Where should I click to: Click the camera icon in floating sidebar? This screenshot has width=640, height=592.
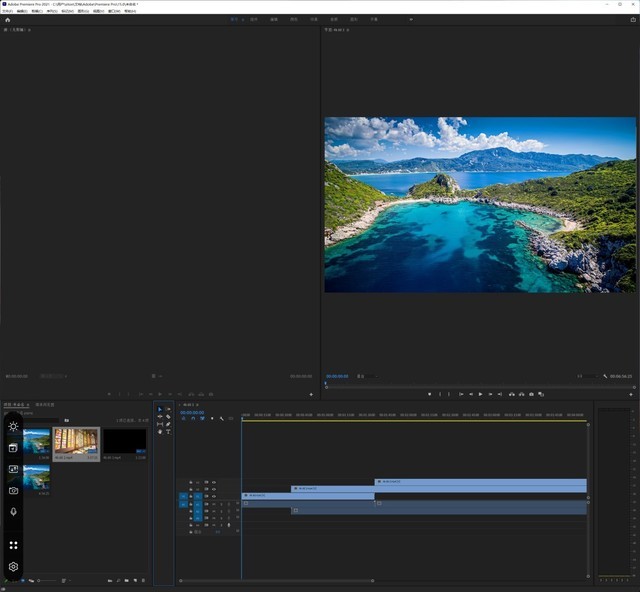[13, 490]
